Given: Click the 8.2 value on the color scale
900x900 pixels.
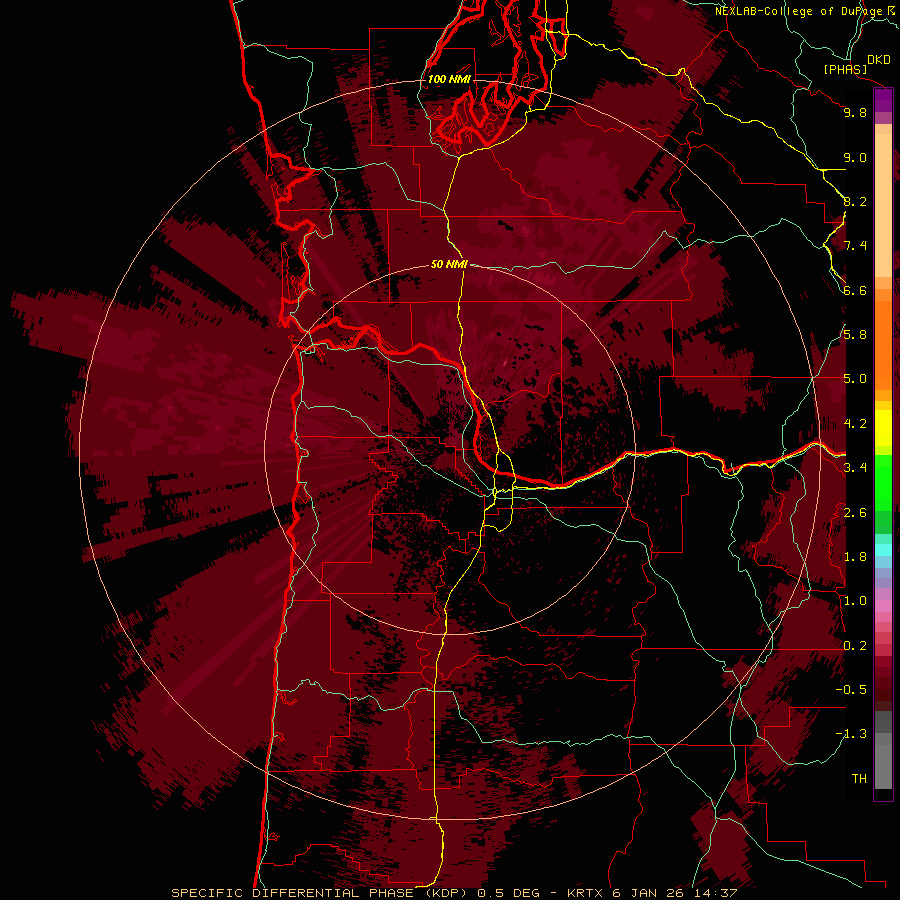Looking at the screenshot, I should [855, 201].
